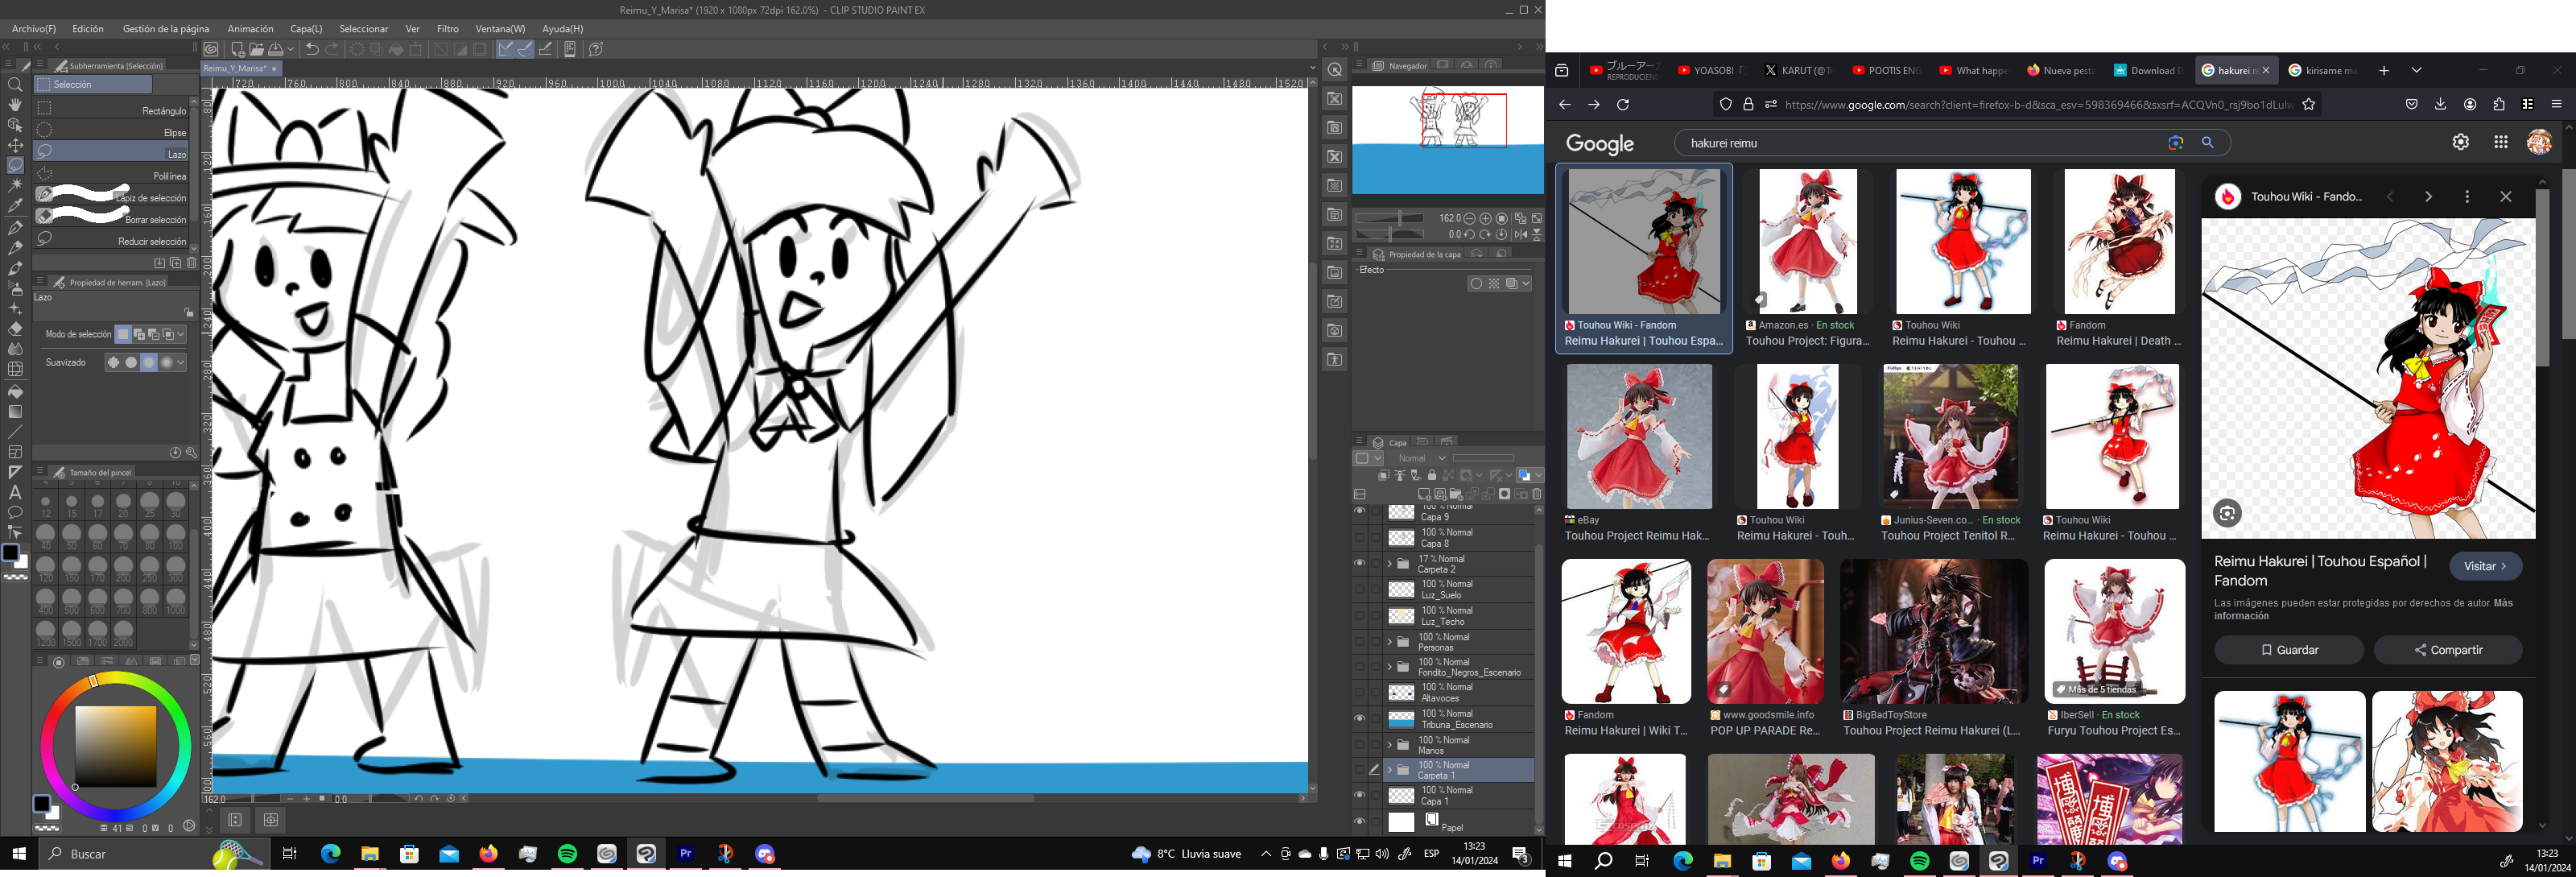The width and height of the screenshot is (2576, 877).
Task: Show the Capa 8 layer
Action: click(1359, 537)
